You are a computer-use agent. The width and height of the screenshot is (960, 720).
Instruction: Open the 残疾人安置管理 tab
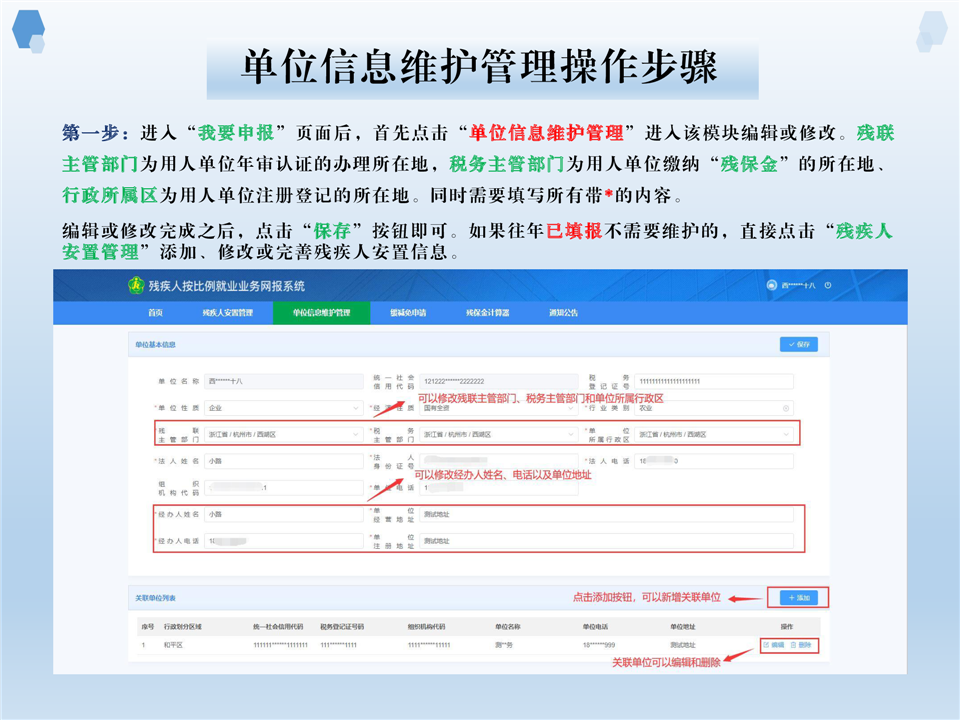227,313
